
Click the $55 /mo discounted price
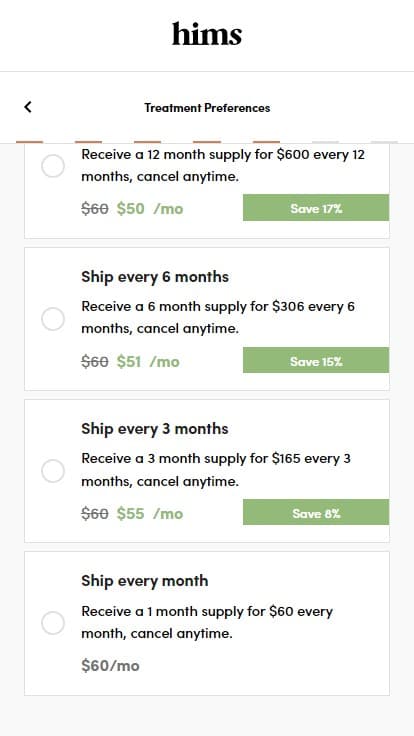tap(150, 514)
